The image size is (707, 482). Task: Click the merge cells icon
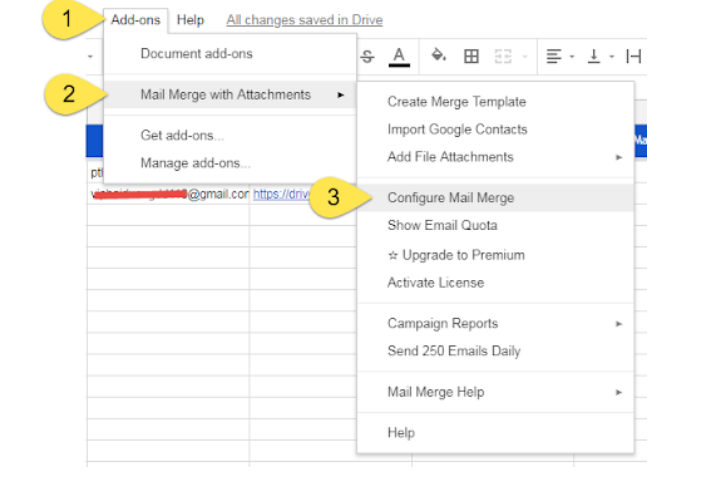pyautogui.click(x=503, y=56)
